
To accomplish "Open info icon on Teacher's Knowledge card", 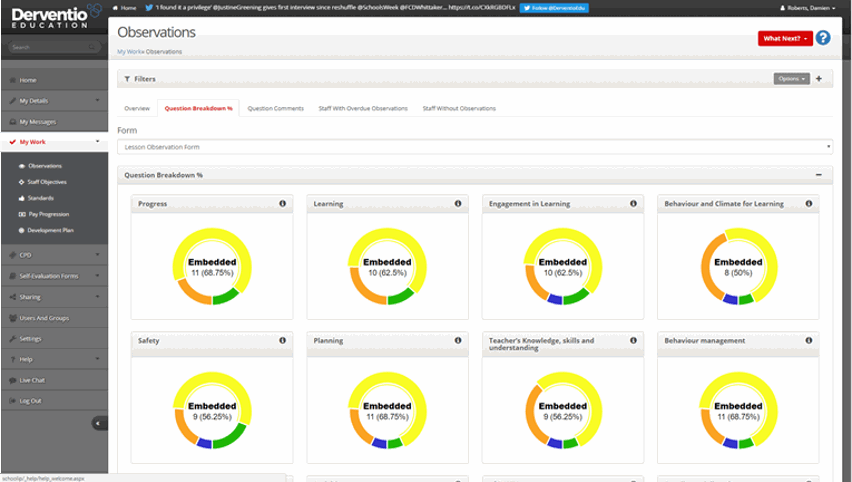I will click(634, 340).
